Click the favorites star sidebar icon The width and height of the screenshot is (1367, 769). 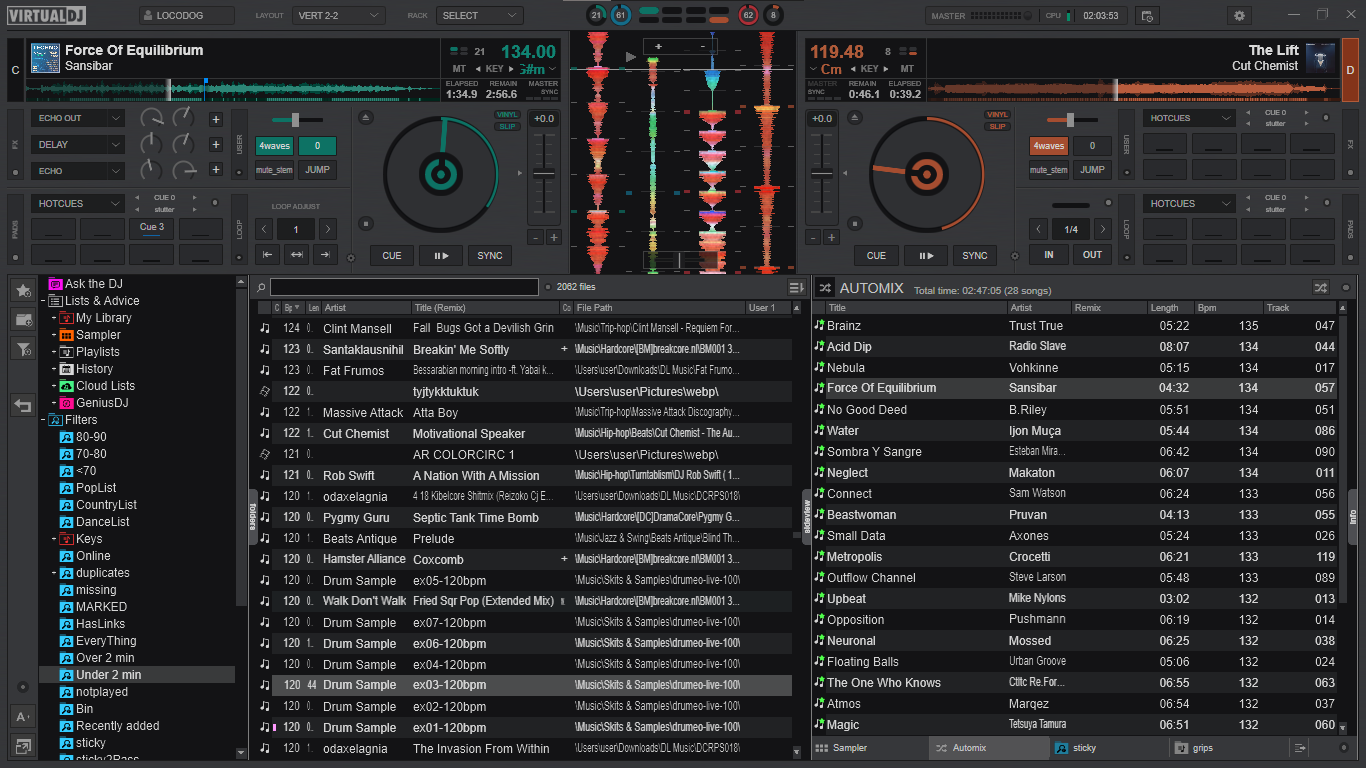[x=23, y=290]
